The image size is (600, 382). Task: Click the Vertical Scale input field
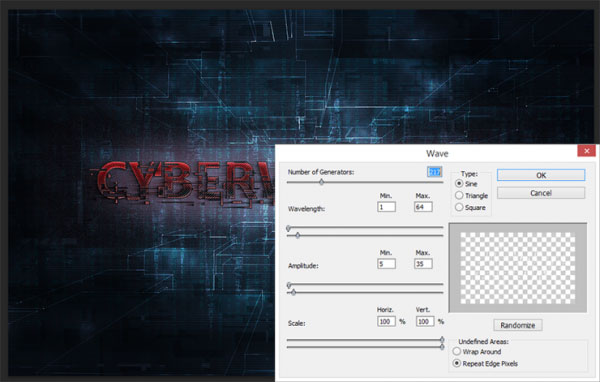click(425, 321)
